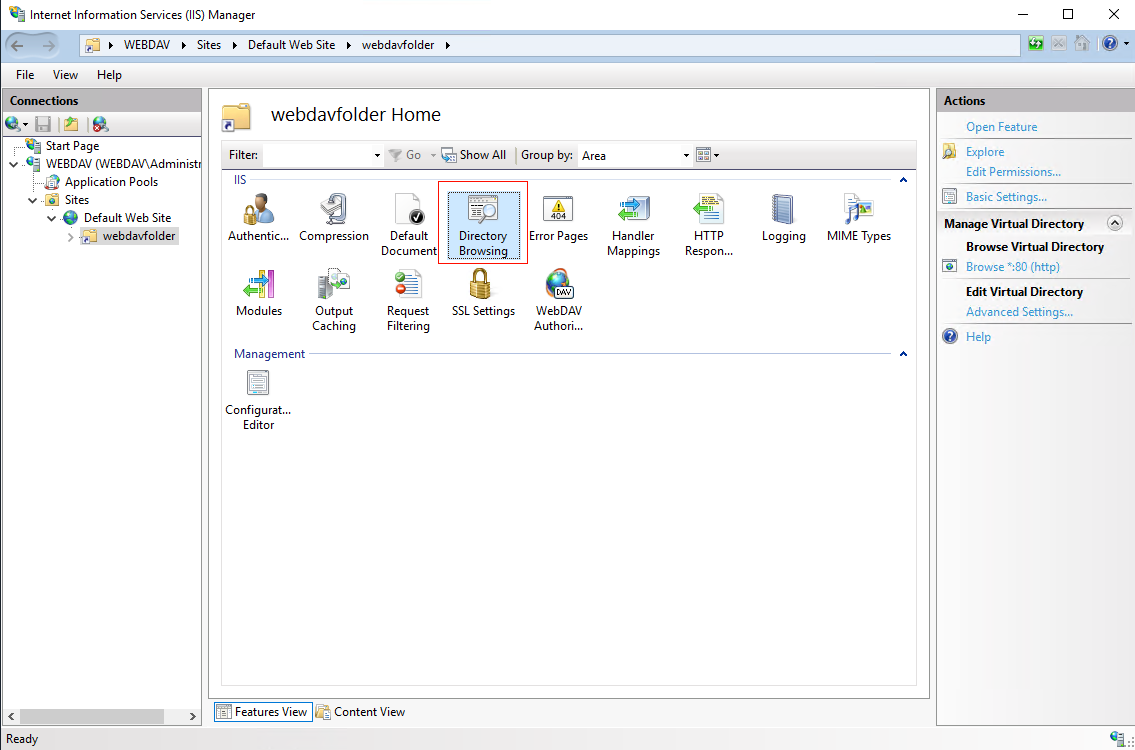Expand the webdavfolder tree node
Image resolution: width=1135 pixels, height=750 pixels.
[x=70, y=237]
